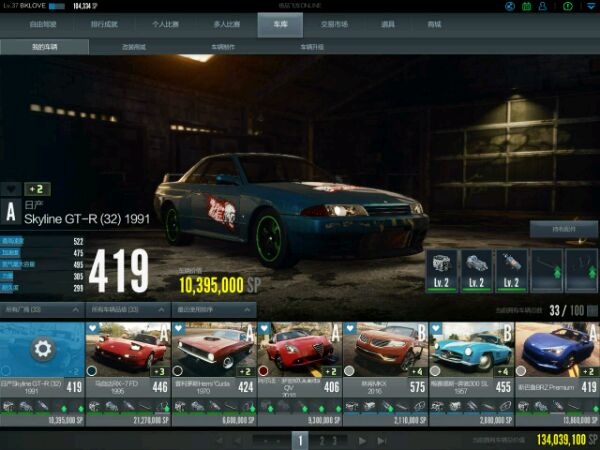Select the second garage sub-tab
The width and height of the screenshot is (600, 450).
[134, 47]
